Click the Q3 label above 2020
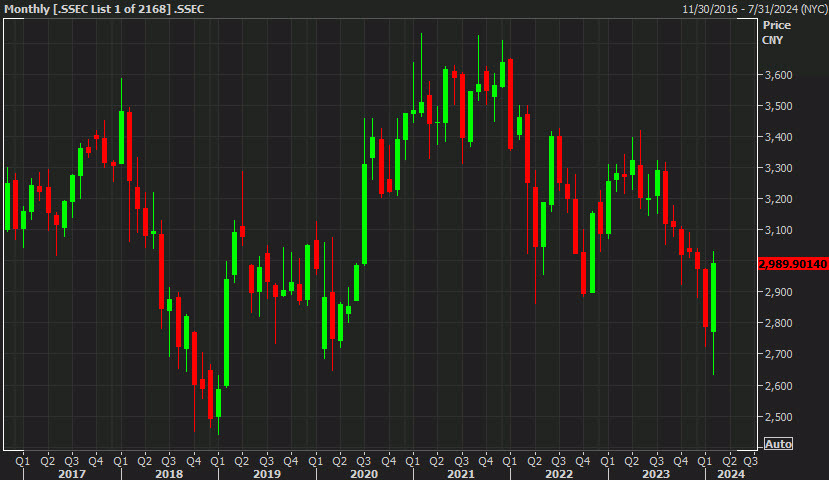 point(364,461)
